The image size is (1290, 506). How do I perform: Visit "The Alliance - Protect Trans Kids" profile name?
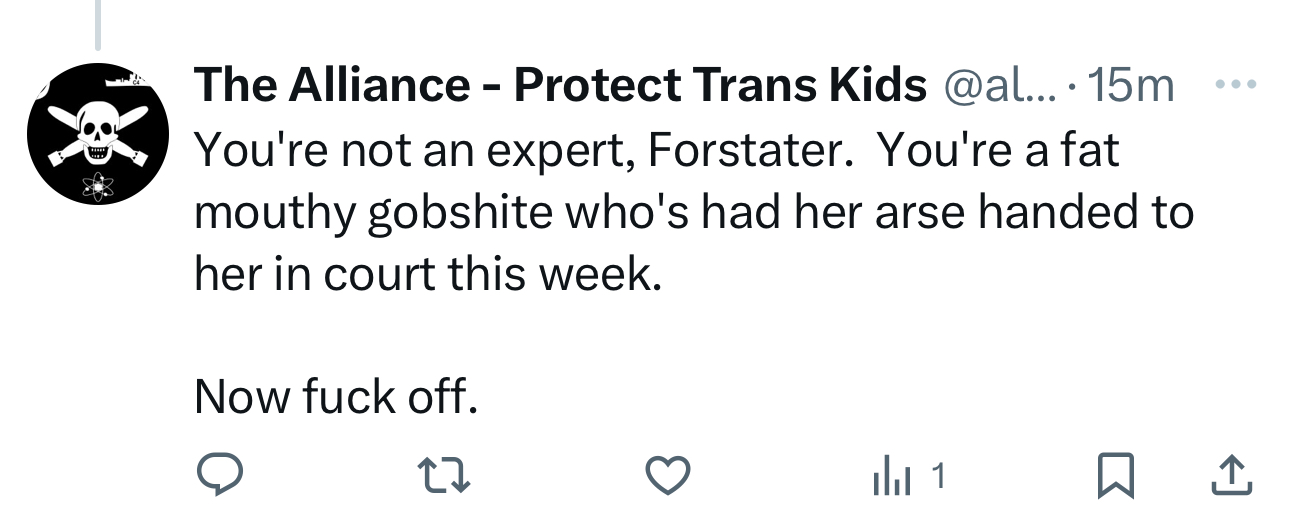point(560,87)
